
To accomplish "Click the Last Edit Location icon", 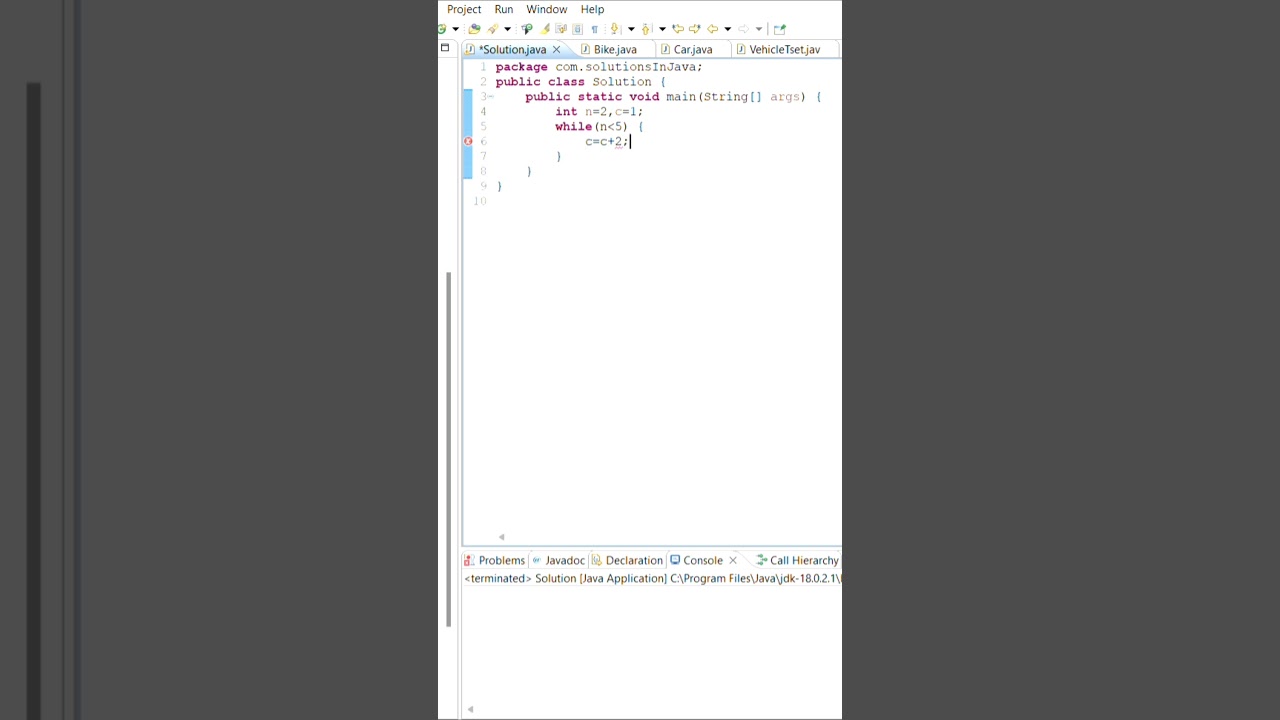I will 678,29.
